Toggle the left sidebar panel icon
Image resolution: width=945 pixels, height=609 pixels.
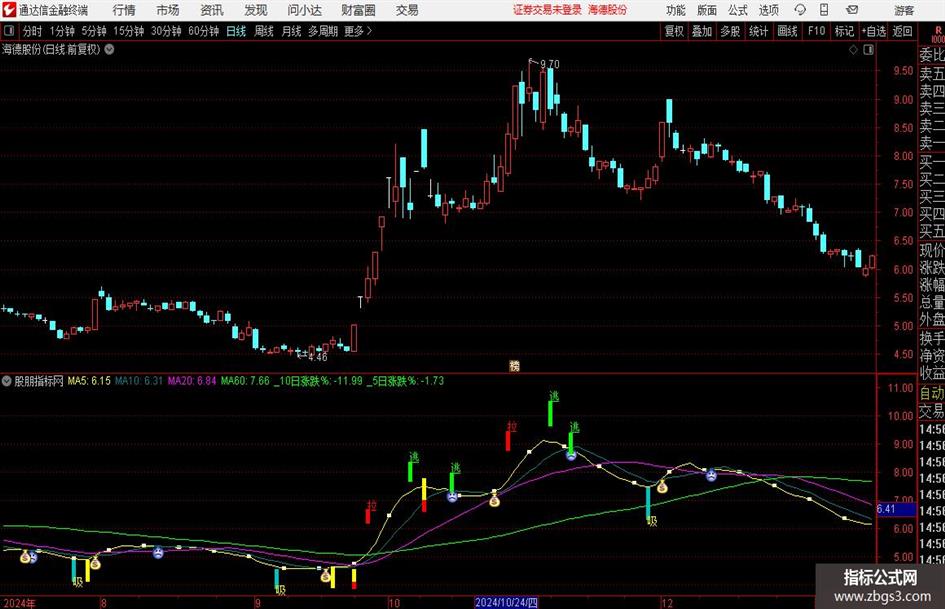(8, 31)
